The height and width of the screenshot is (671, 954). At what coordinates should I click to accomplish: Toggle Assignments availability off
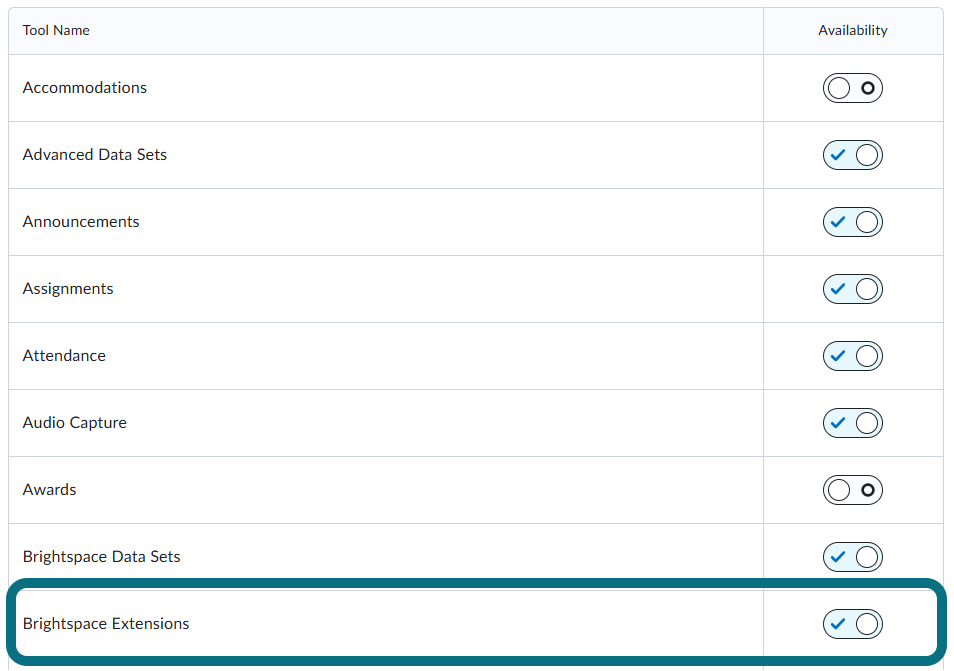(852, 289)
